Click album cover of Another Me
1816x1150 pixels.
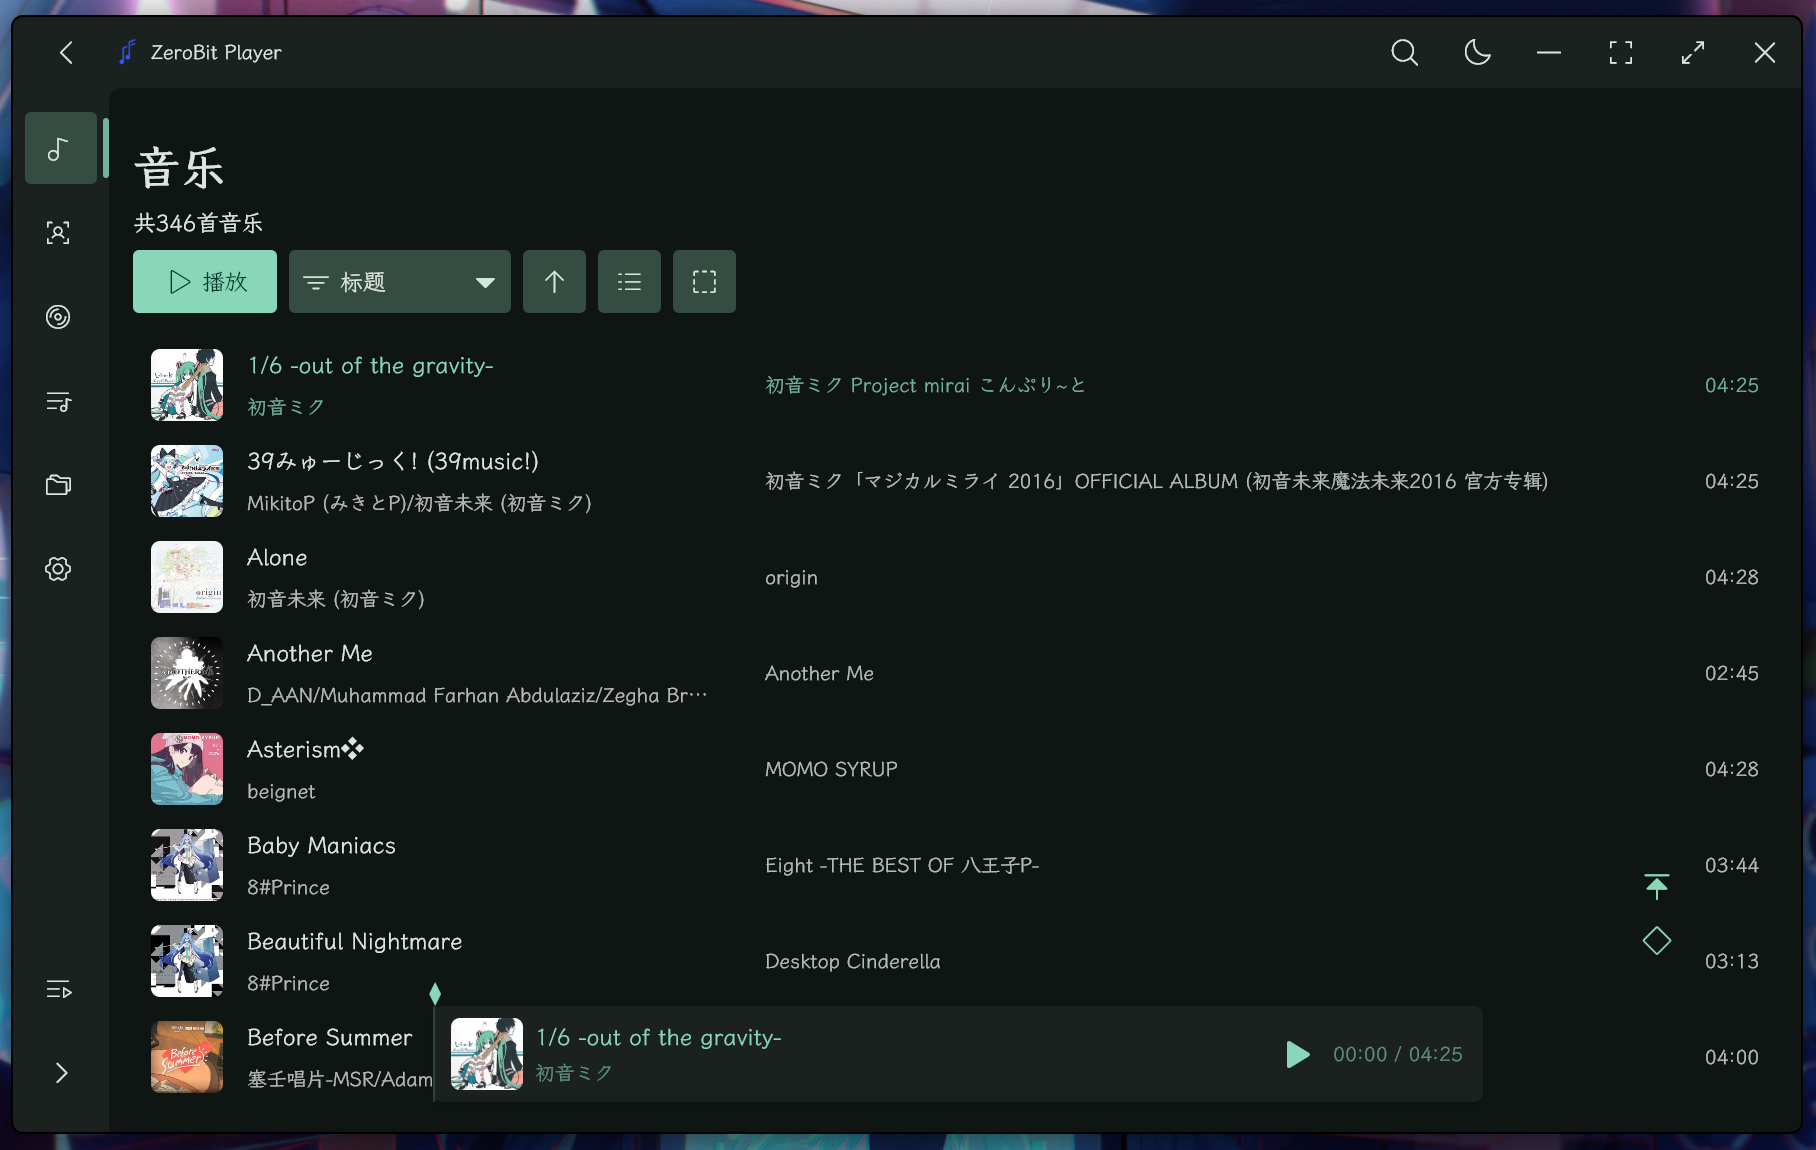coord(187,673)
